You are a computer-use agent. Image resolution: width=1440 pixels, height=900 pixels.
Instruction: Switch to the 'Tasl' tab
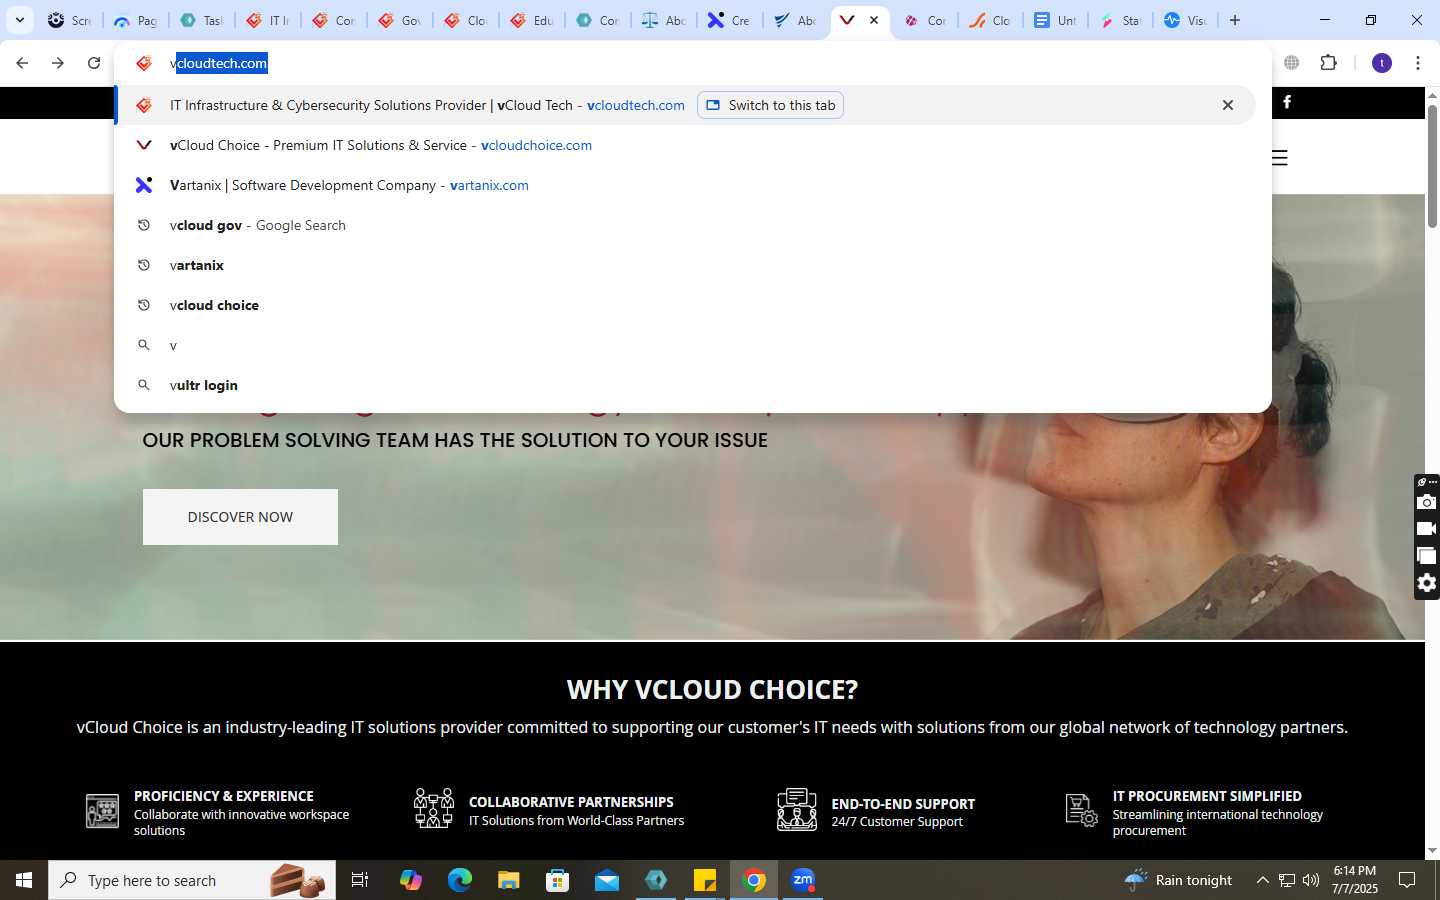click(x=201, y=20)
